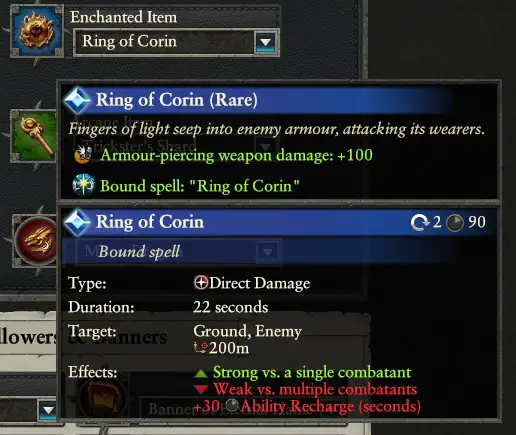Click the Arcane Item golden staff icon
Image resolution: width=516 pixels, height=435 pixels.
pyautogui.click(x=34, y=136)
